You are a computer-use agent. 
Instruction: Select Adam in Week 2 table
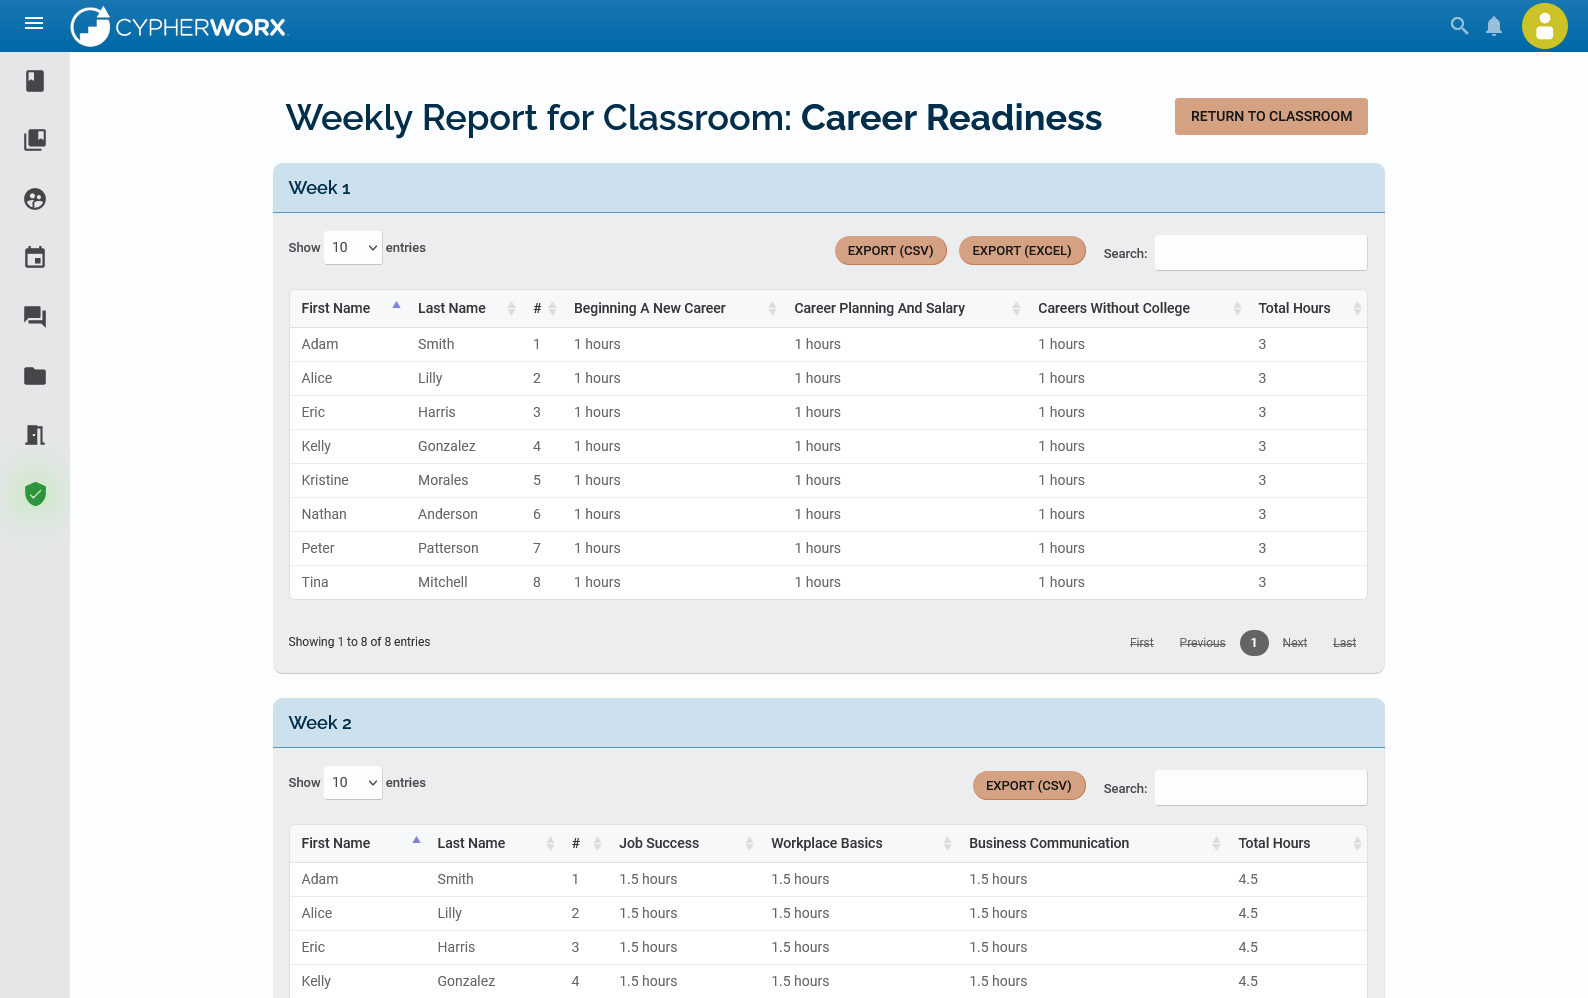320,879
